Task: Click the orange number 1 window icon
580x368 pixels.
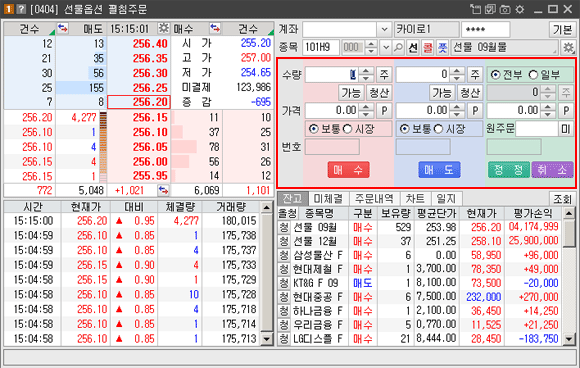Action: tap(9, 9)
